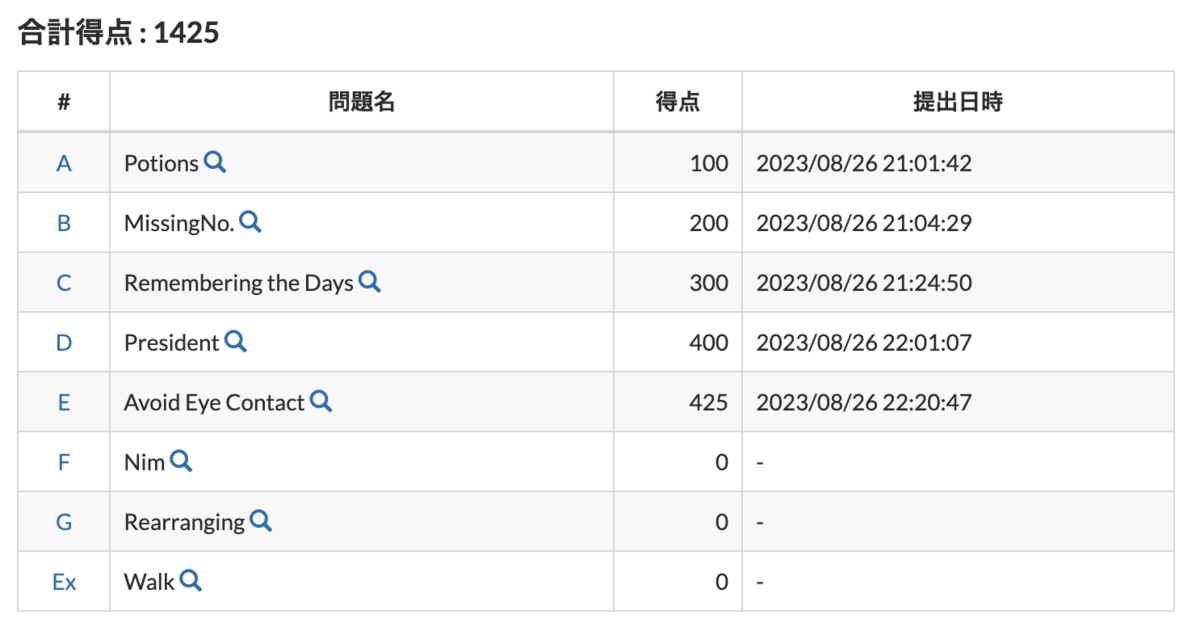Open the Remembering the Days problem link

[x=240, y=282]
